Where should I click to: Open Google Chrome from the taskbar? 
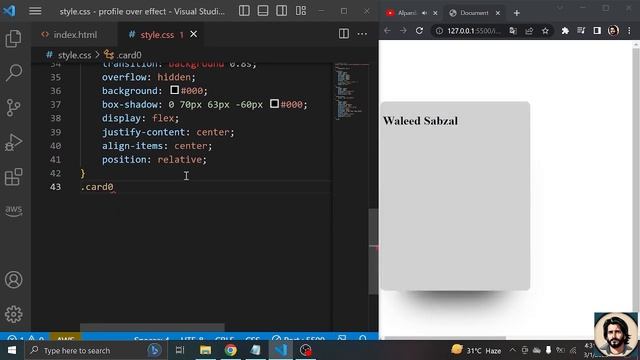point(231,350)
